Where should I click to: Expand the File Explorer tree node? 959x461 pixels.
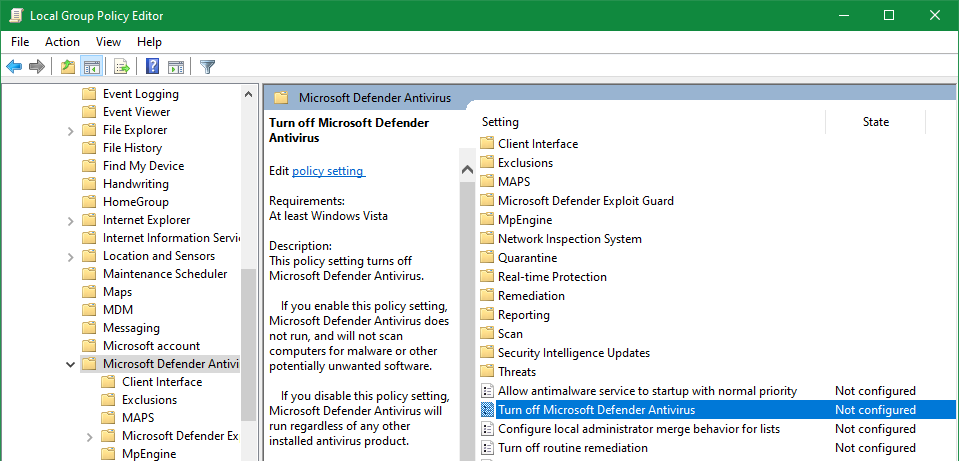tap(70, 130)
